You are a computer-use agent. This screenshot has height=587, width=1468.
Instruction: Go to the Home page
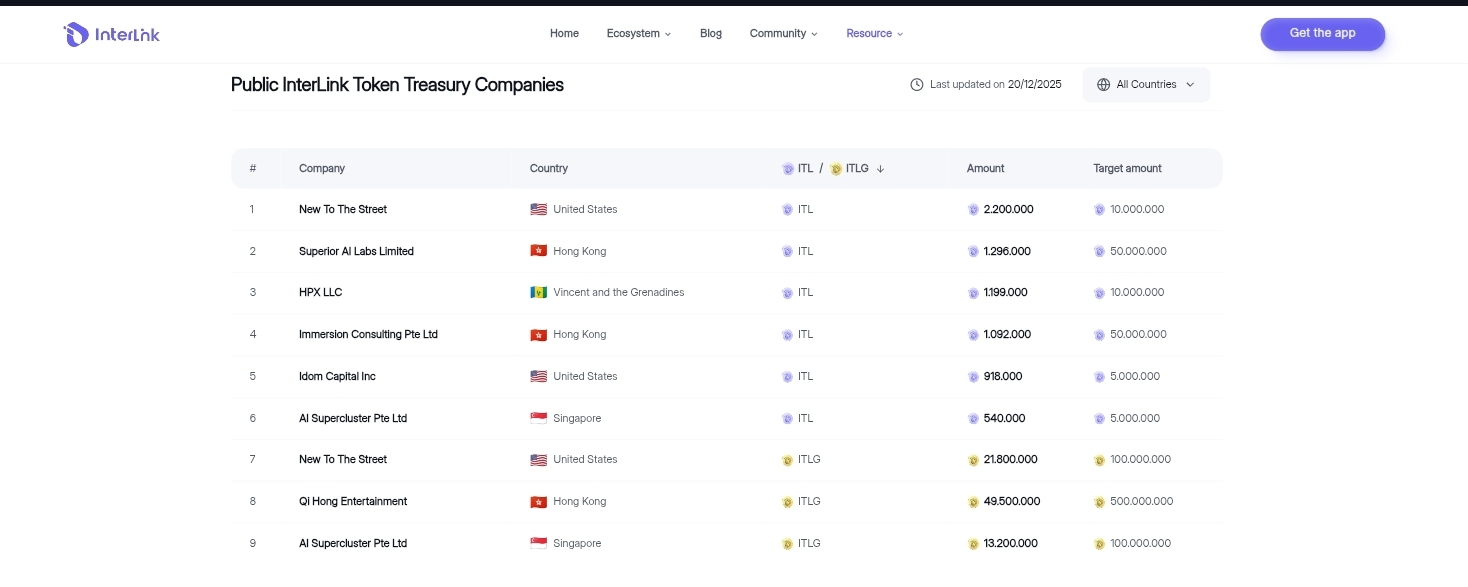point(564,34)
